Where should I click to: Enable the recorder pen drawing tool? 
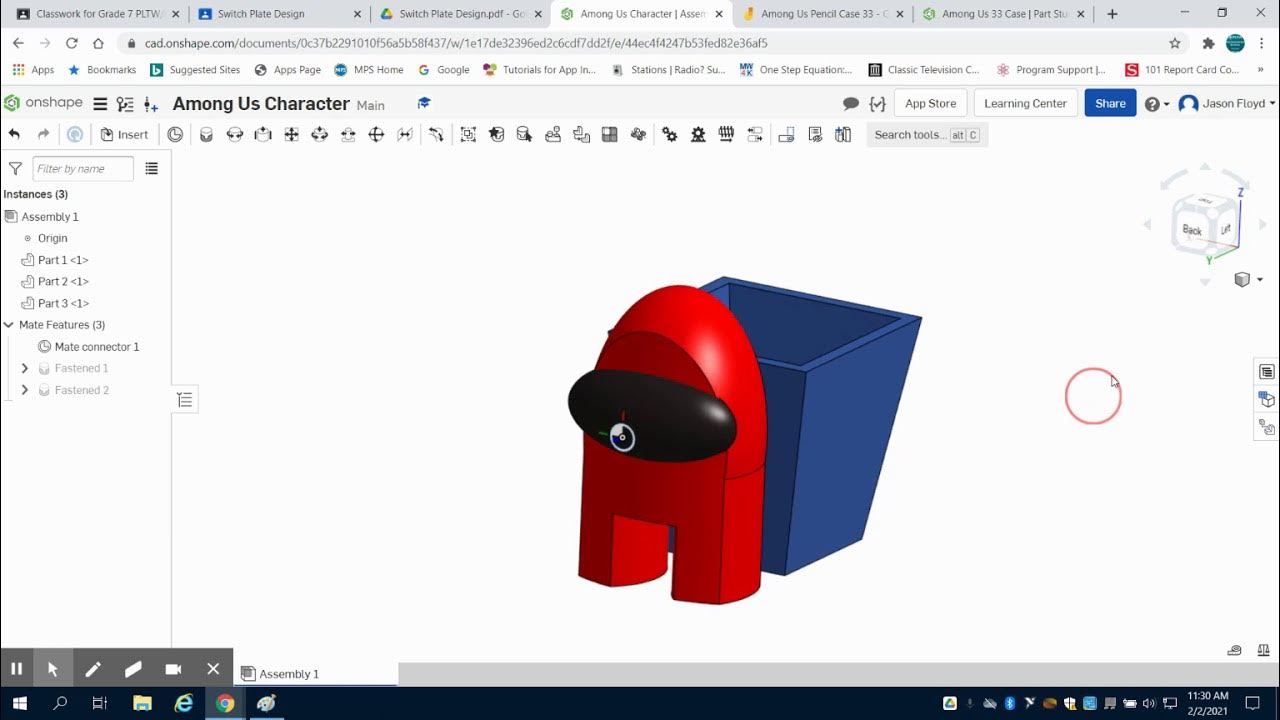coord(93,669)
